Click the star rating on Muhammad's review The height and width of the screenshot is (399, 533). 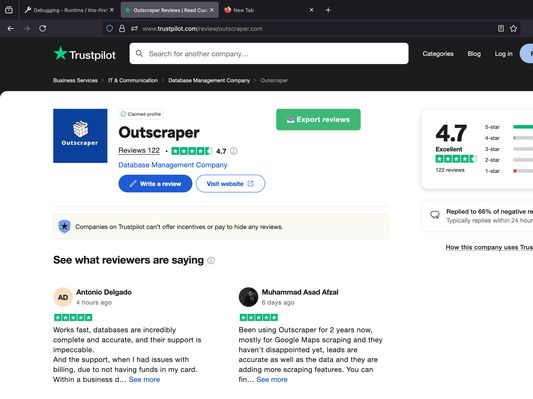(x=259, y=317)
